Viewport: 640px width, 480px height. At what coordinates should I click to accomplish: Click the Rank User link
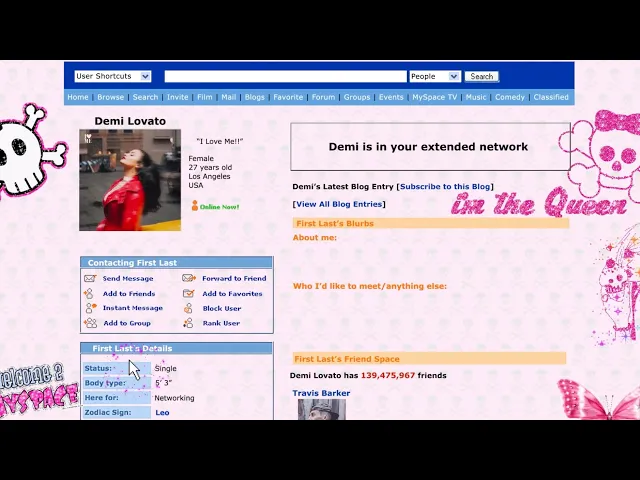(x=221, y=323)
